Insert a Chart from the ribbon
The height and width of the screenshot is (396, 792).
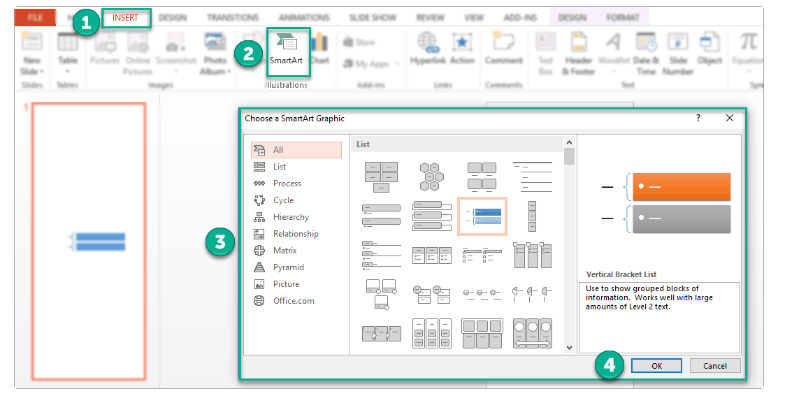319,50
